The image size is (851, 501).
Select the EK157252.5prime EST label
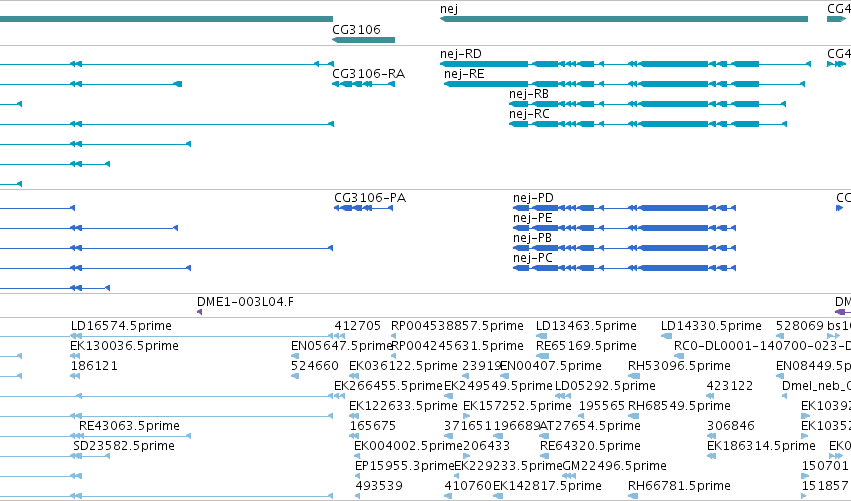pyautogui.click(x=517, y=406)
